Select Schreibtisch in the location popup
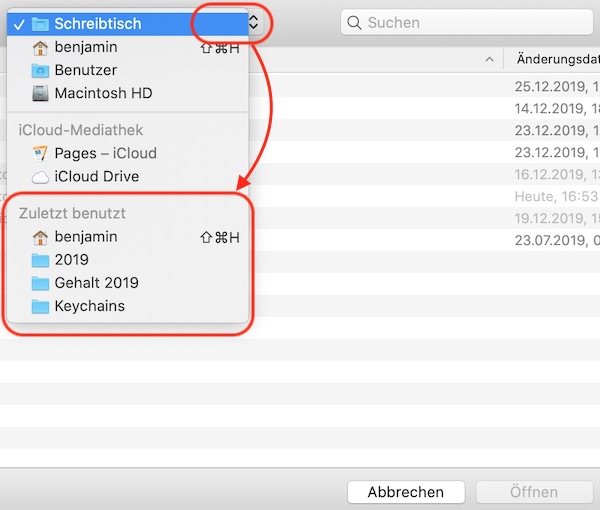The image size is (600, 510). click(128, 24)
